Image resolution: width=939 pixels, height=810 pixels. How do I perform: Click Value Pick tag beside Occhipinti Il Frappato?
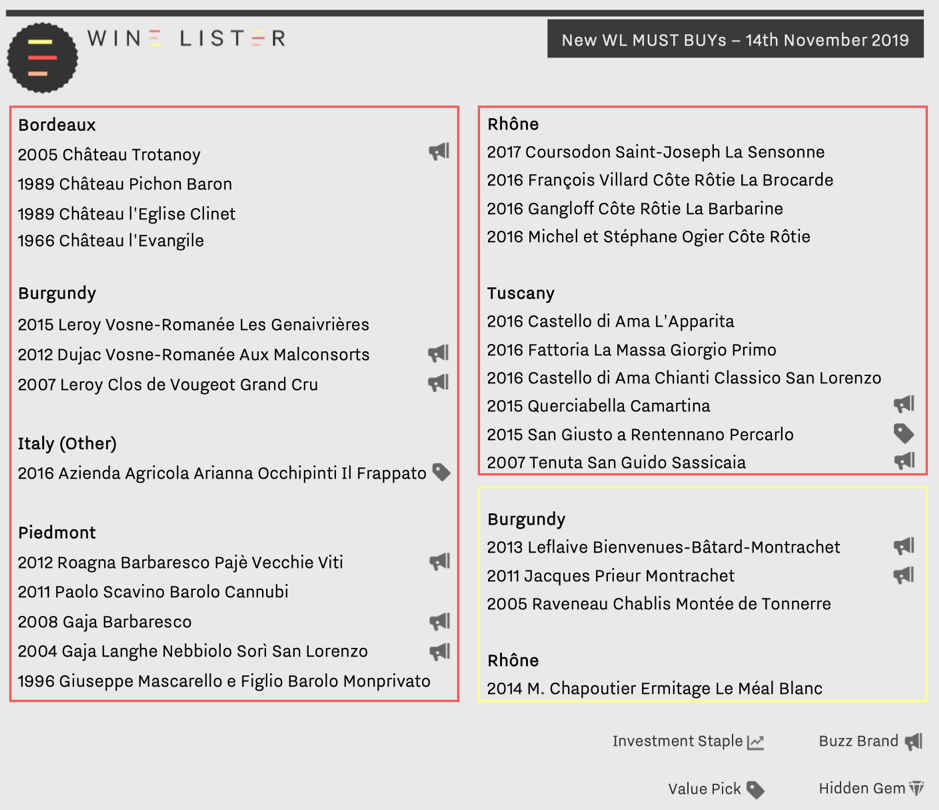(x=441, y=472)
